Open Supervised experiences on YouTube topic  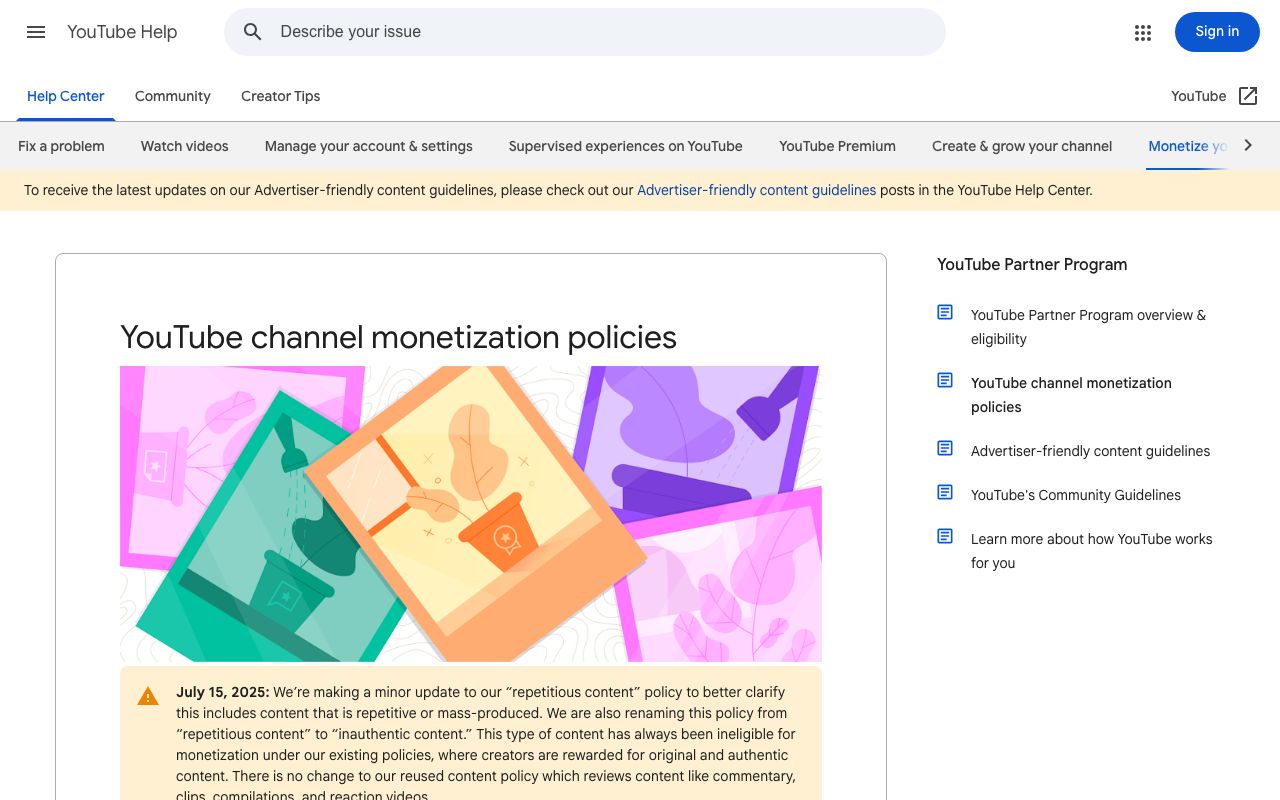click(x=626, y=146)
